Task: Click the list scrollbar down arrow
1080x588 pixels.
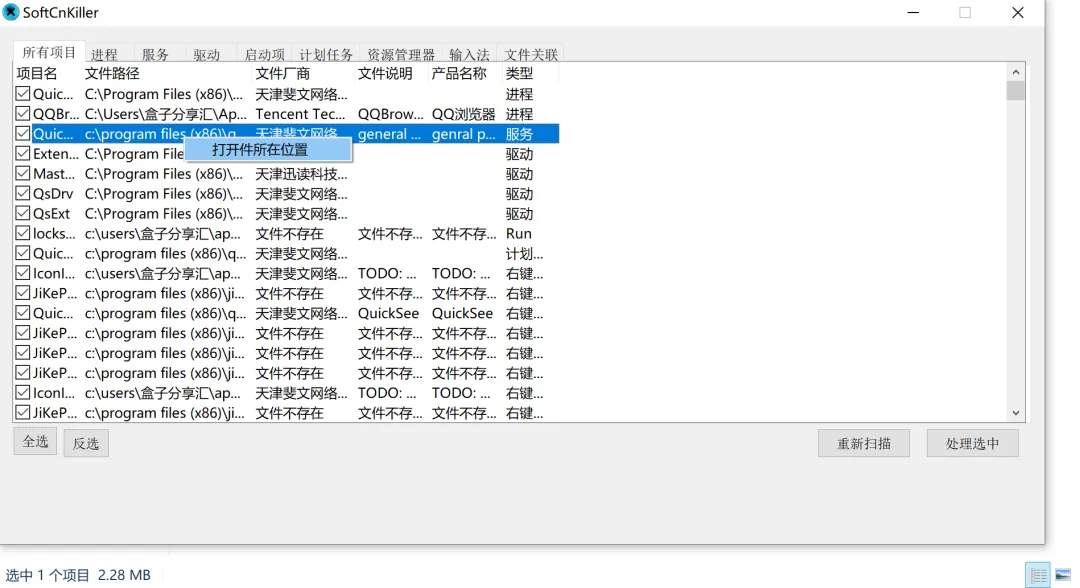Action: click(1016, 413)
